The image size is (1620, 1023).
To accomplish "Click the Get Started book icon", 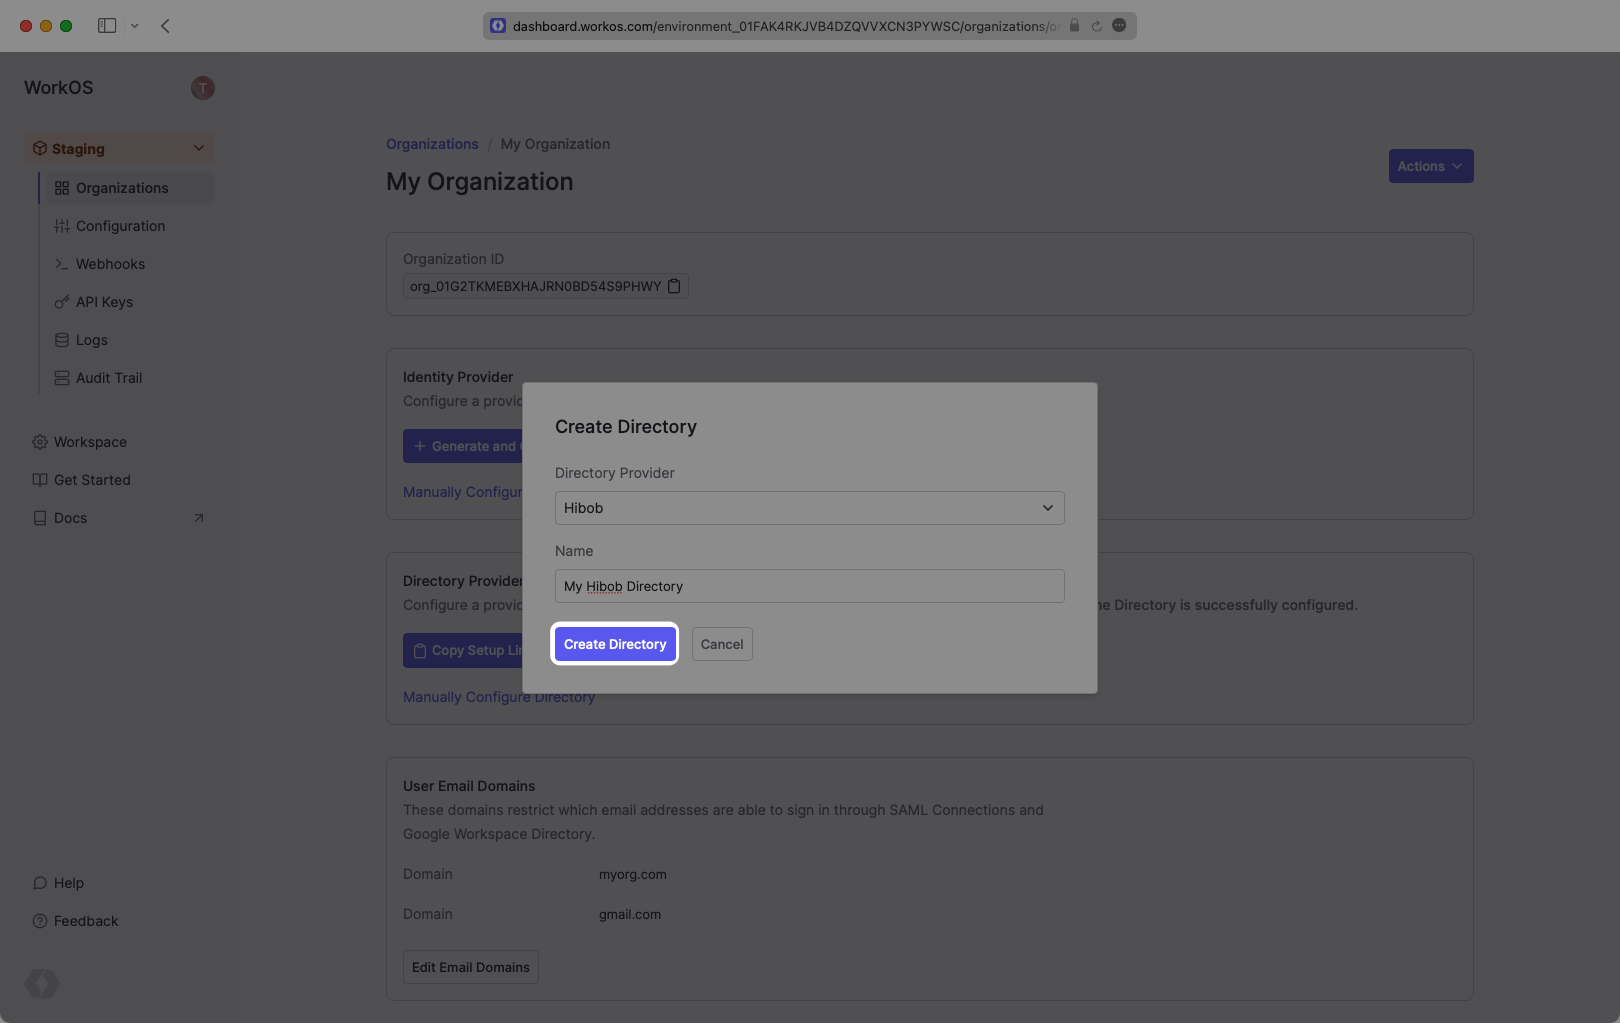I will pos(40,480).
